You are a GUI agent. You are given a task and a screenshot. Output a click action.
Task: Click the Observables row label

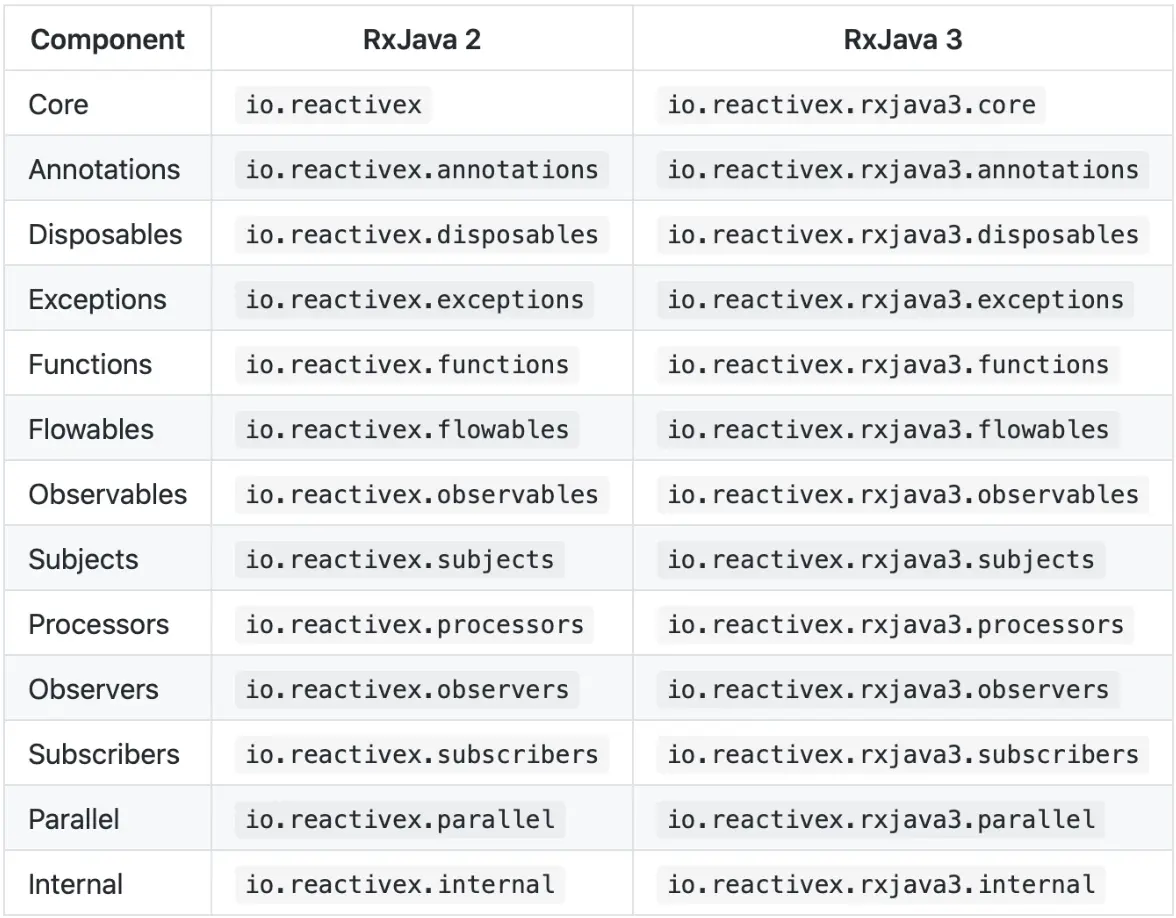tap(108, 495)
